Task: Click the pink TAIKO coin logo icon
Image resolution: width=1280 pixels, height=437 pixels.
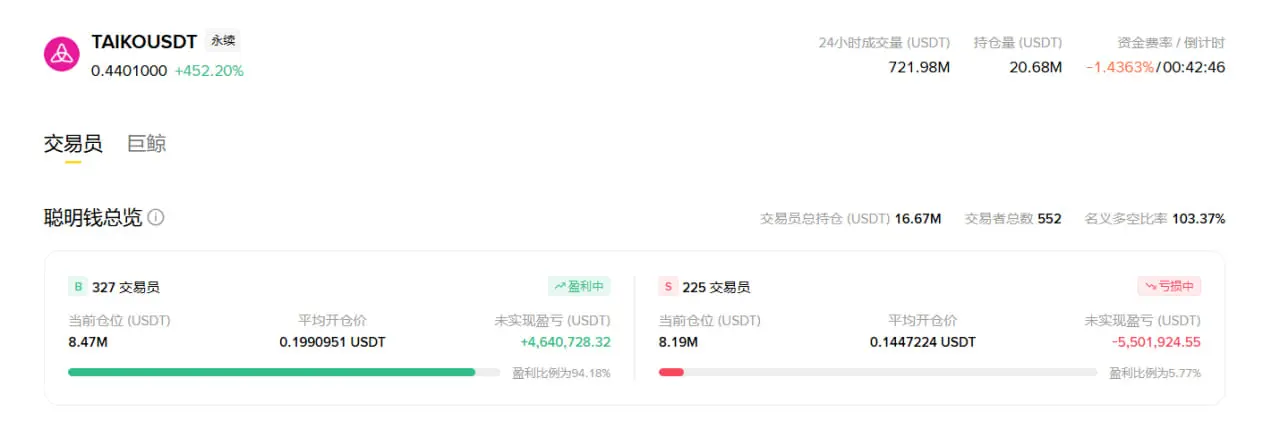Action: [x=62, y=53]
